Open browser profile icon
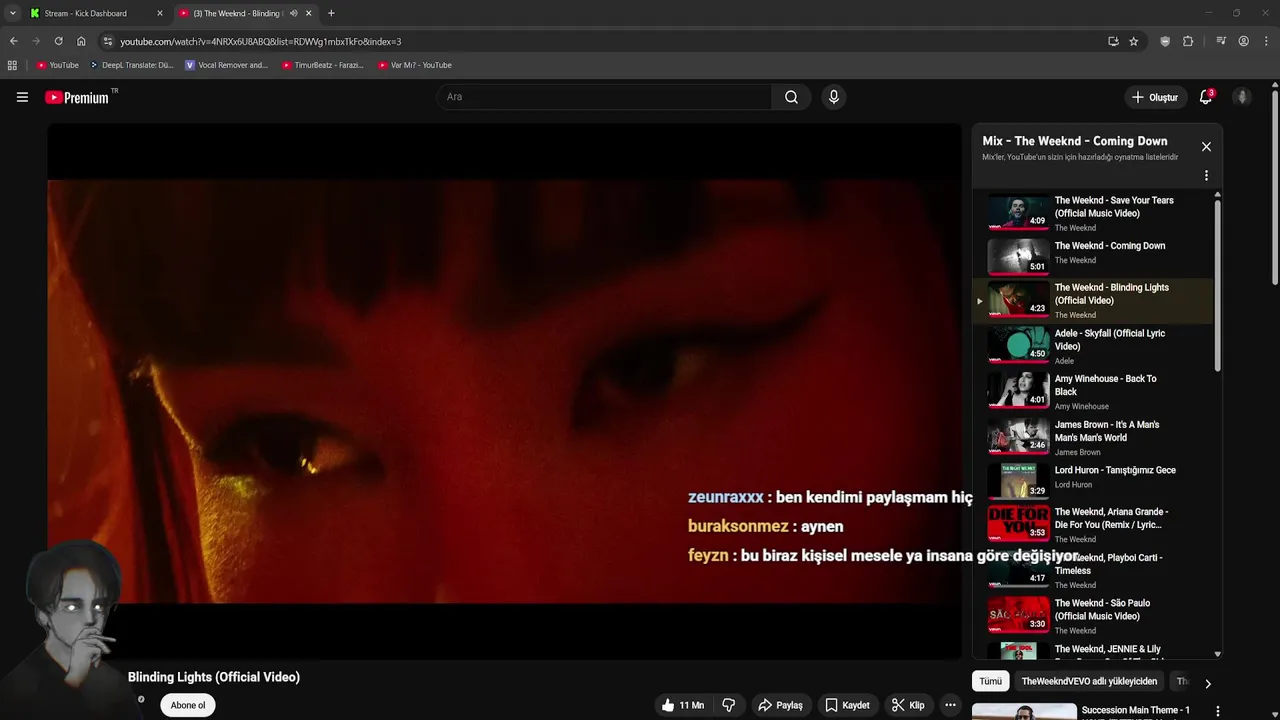This screenshot has height=720, width=1280. tap(1243, 41)
